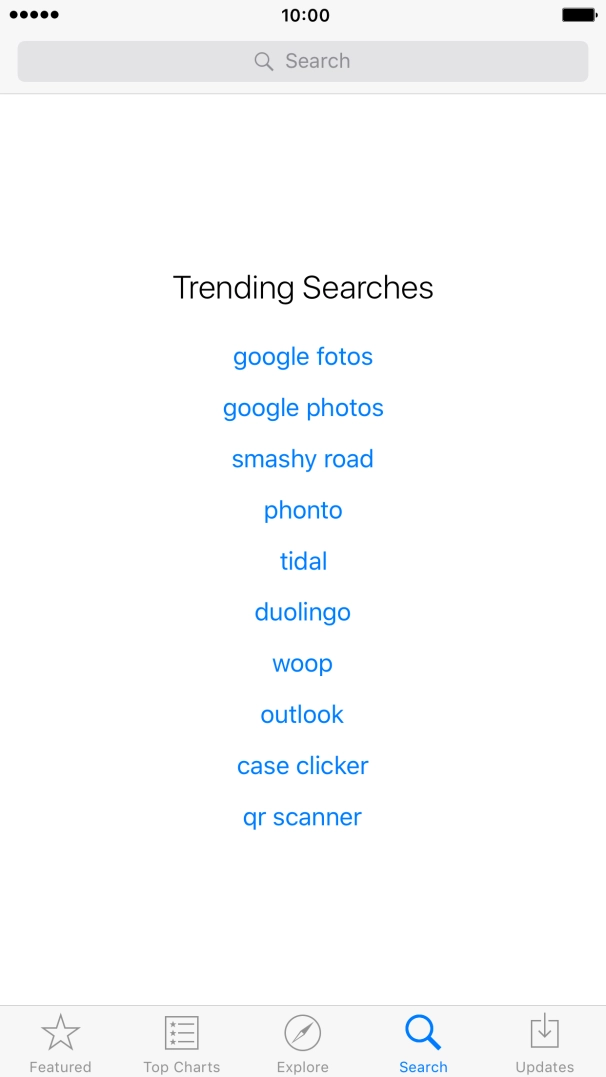
Task: Tap the case clicker trending search
Action: 302,765
